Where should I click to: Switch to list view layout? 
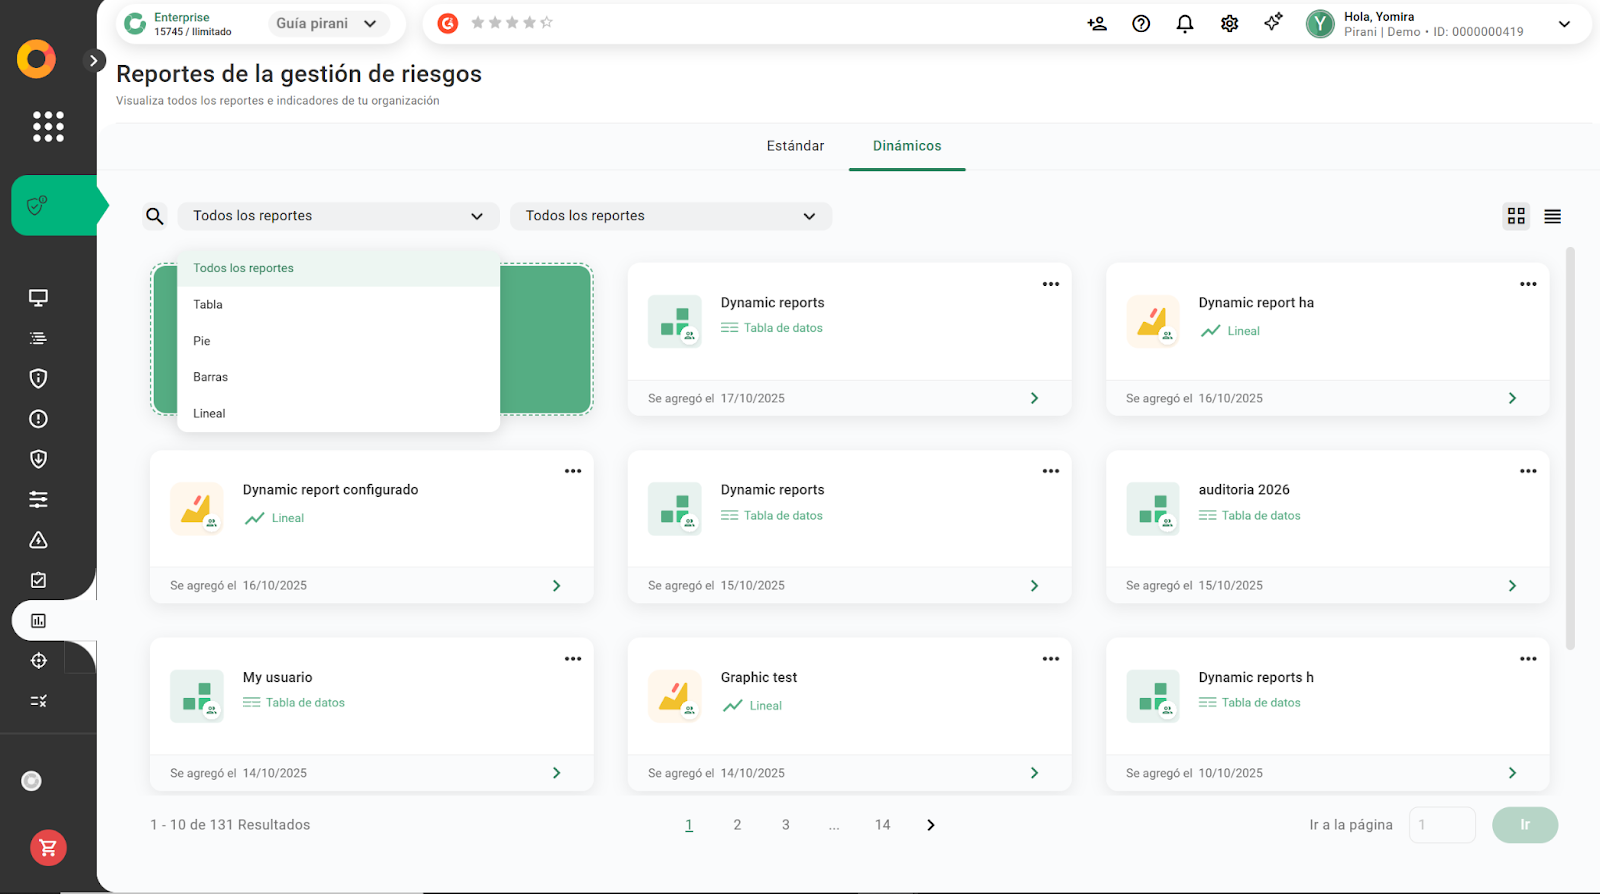click(x=1552, y=216)
